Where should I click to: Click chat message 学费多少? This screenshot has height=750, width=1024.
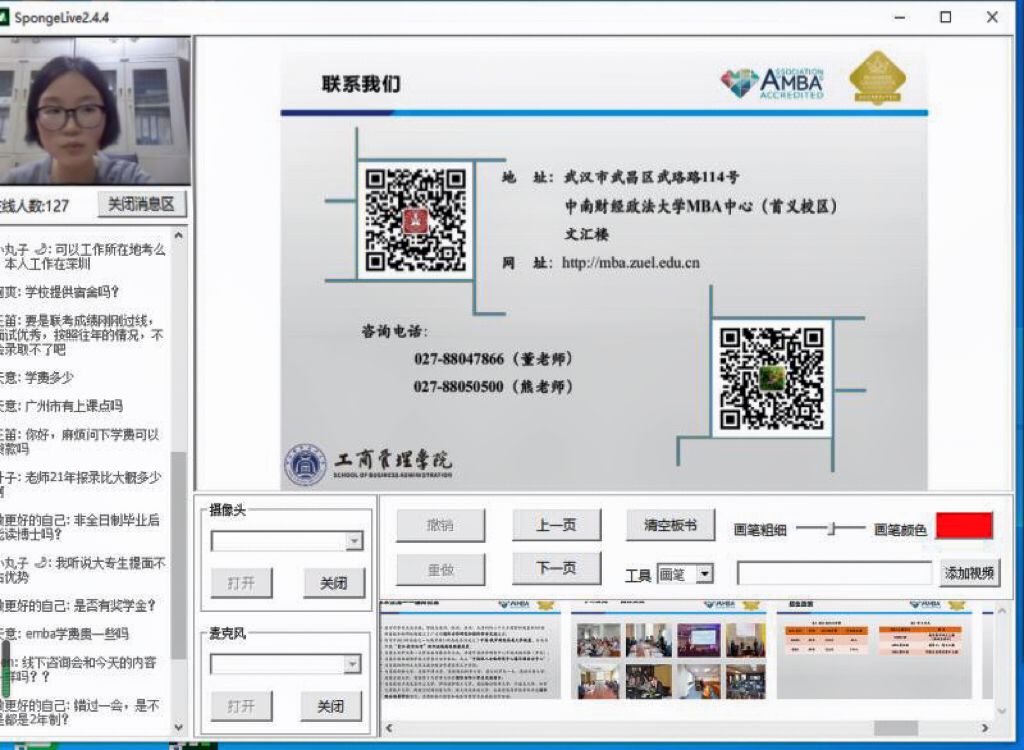click(49, 378)
